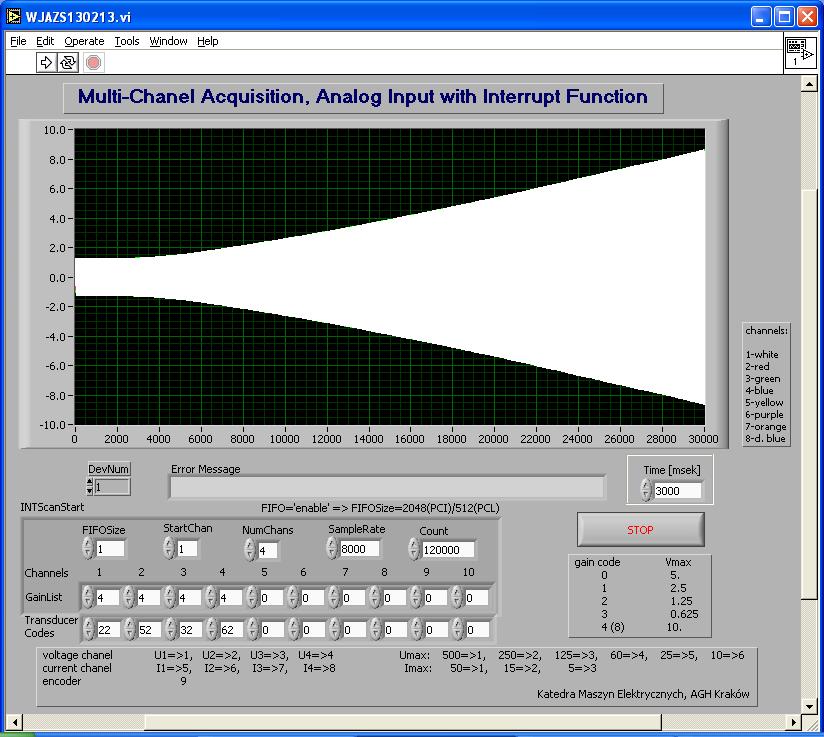Screen dimensions: 824x737
Task: Click the 30000 x-axis scale label
Action: pyautogui.click(x=703, y=438)
